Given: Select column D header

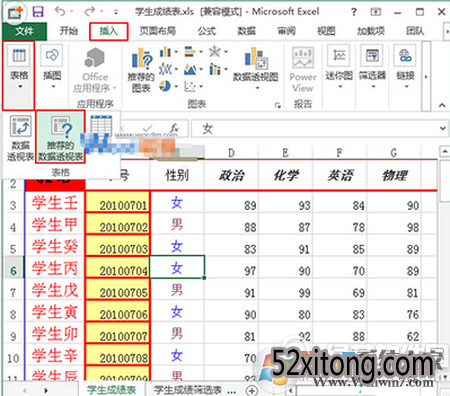Looking at the screenshot, I should pos(231,153).
